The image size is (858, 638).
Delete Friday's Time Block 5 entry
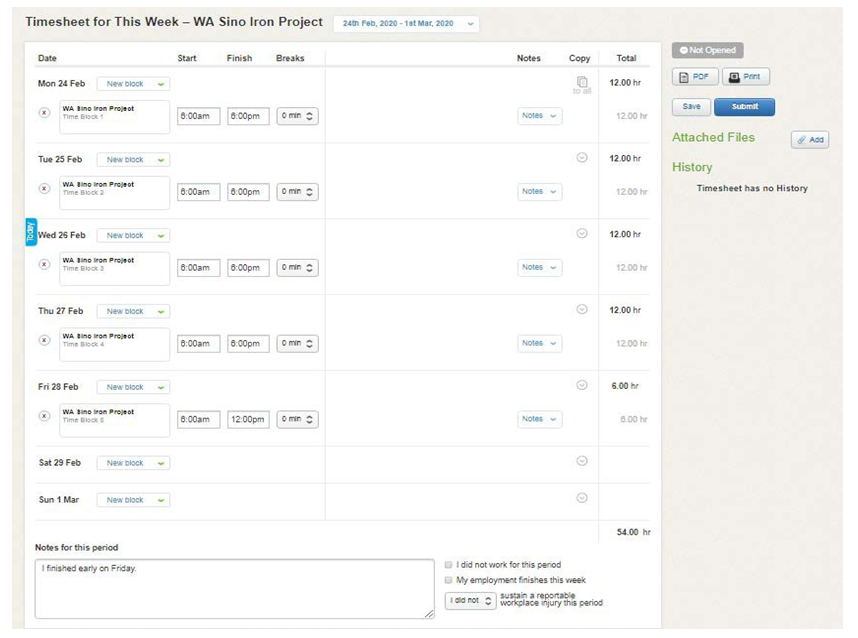44,416
